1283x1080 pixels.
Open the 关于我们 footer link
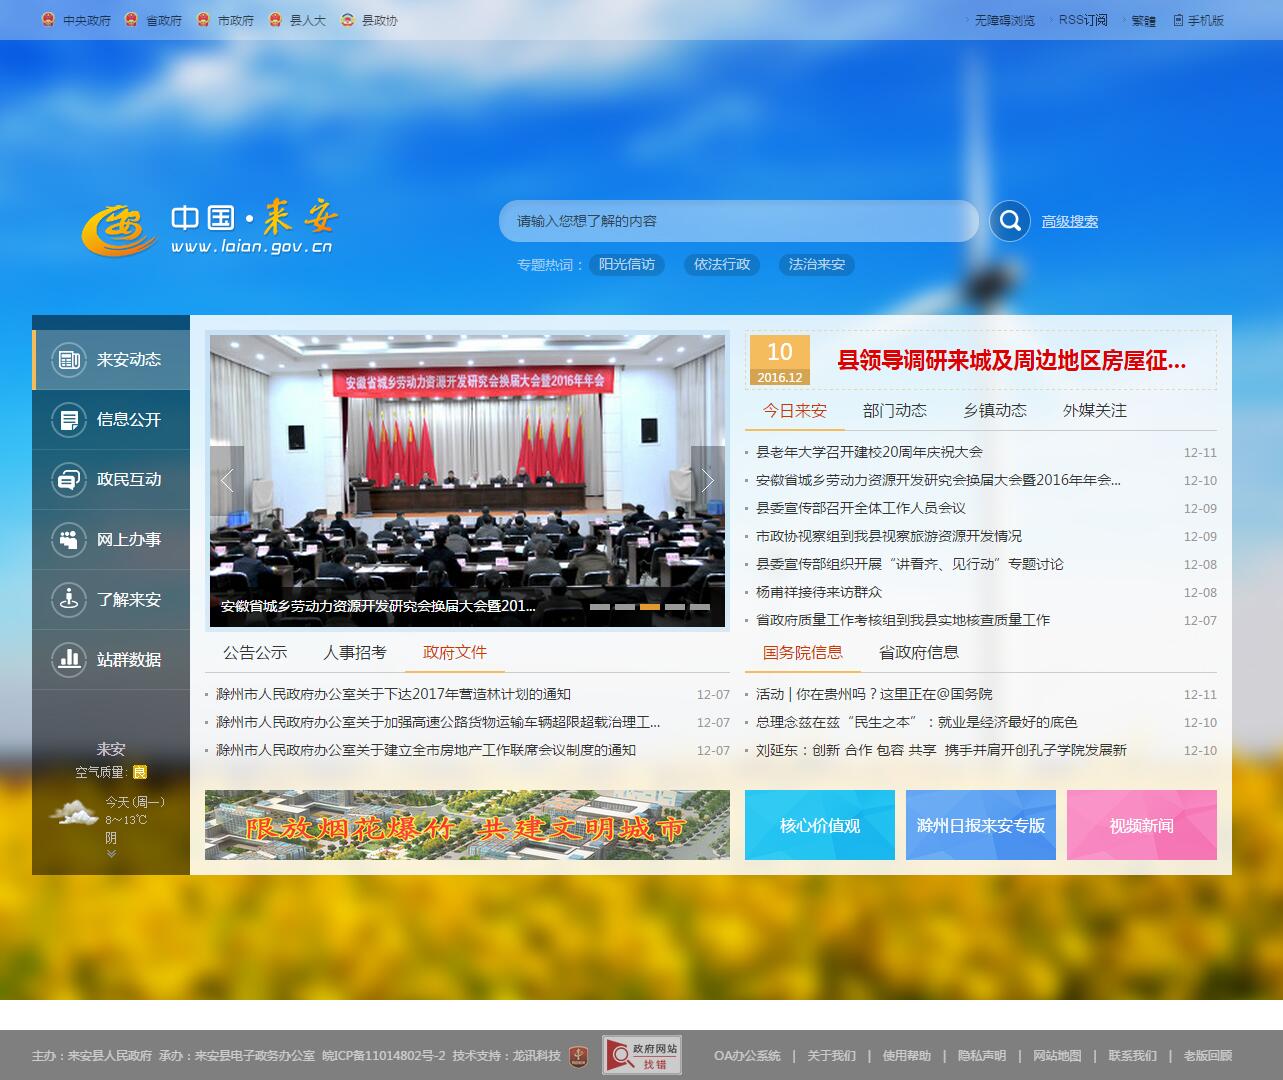pyautogui.click(x=831, y=1056)
